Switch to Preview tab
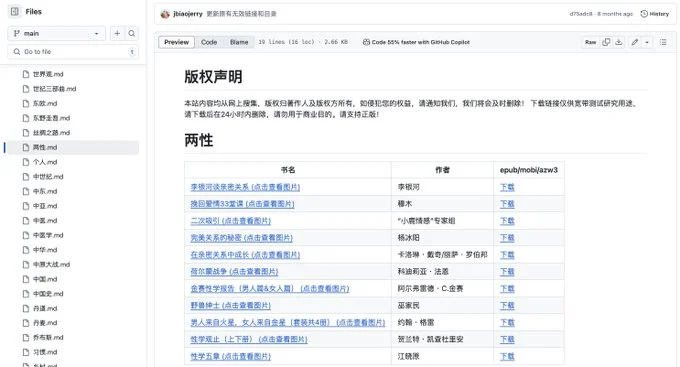680x367 pixels. coord(177,42)
